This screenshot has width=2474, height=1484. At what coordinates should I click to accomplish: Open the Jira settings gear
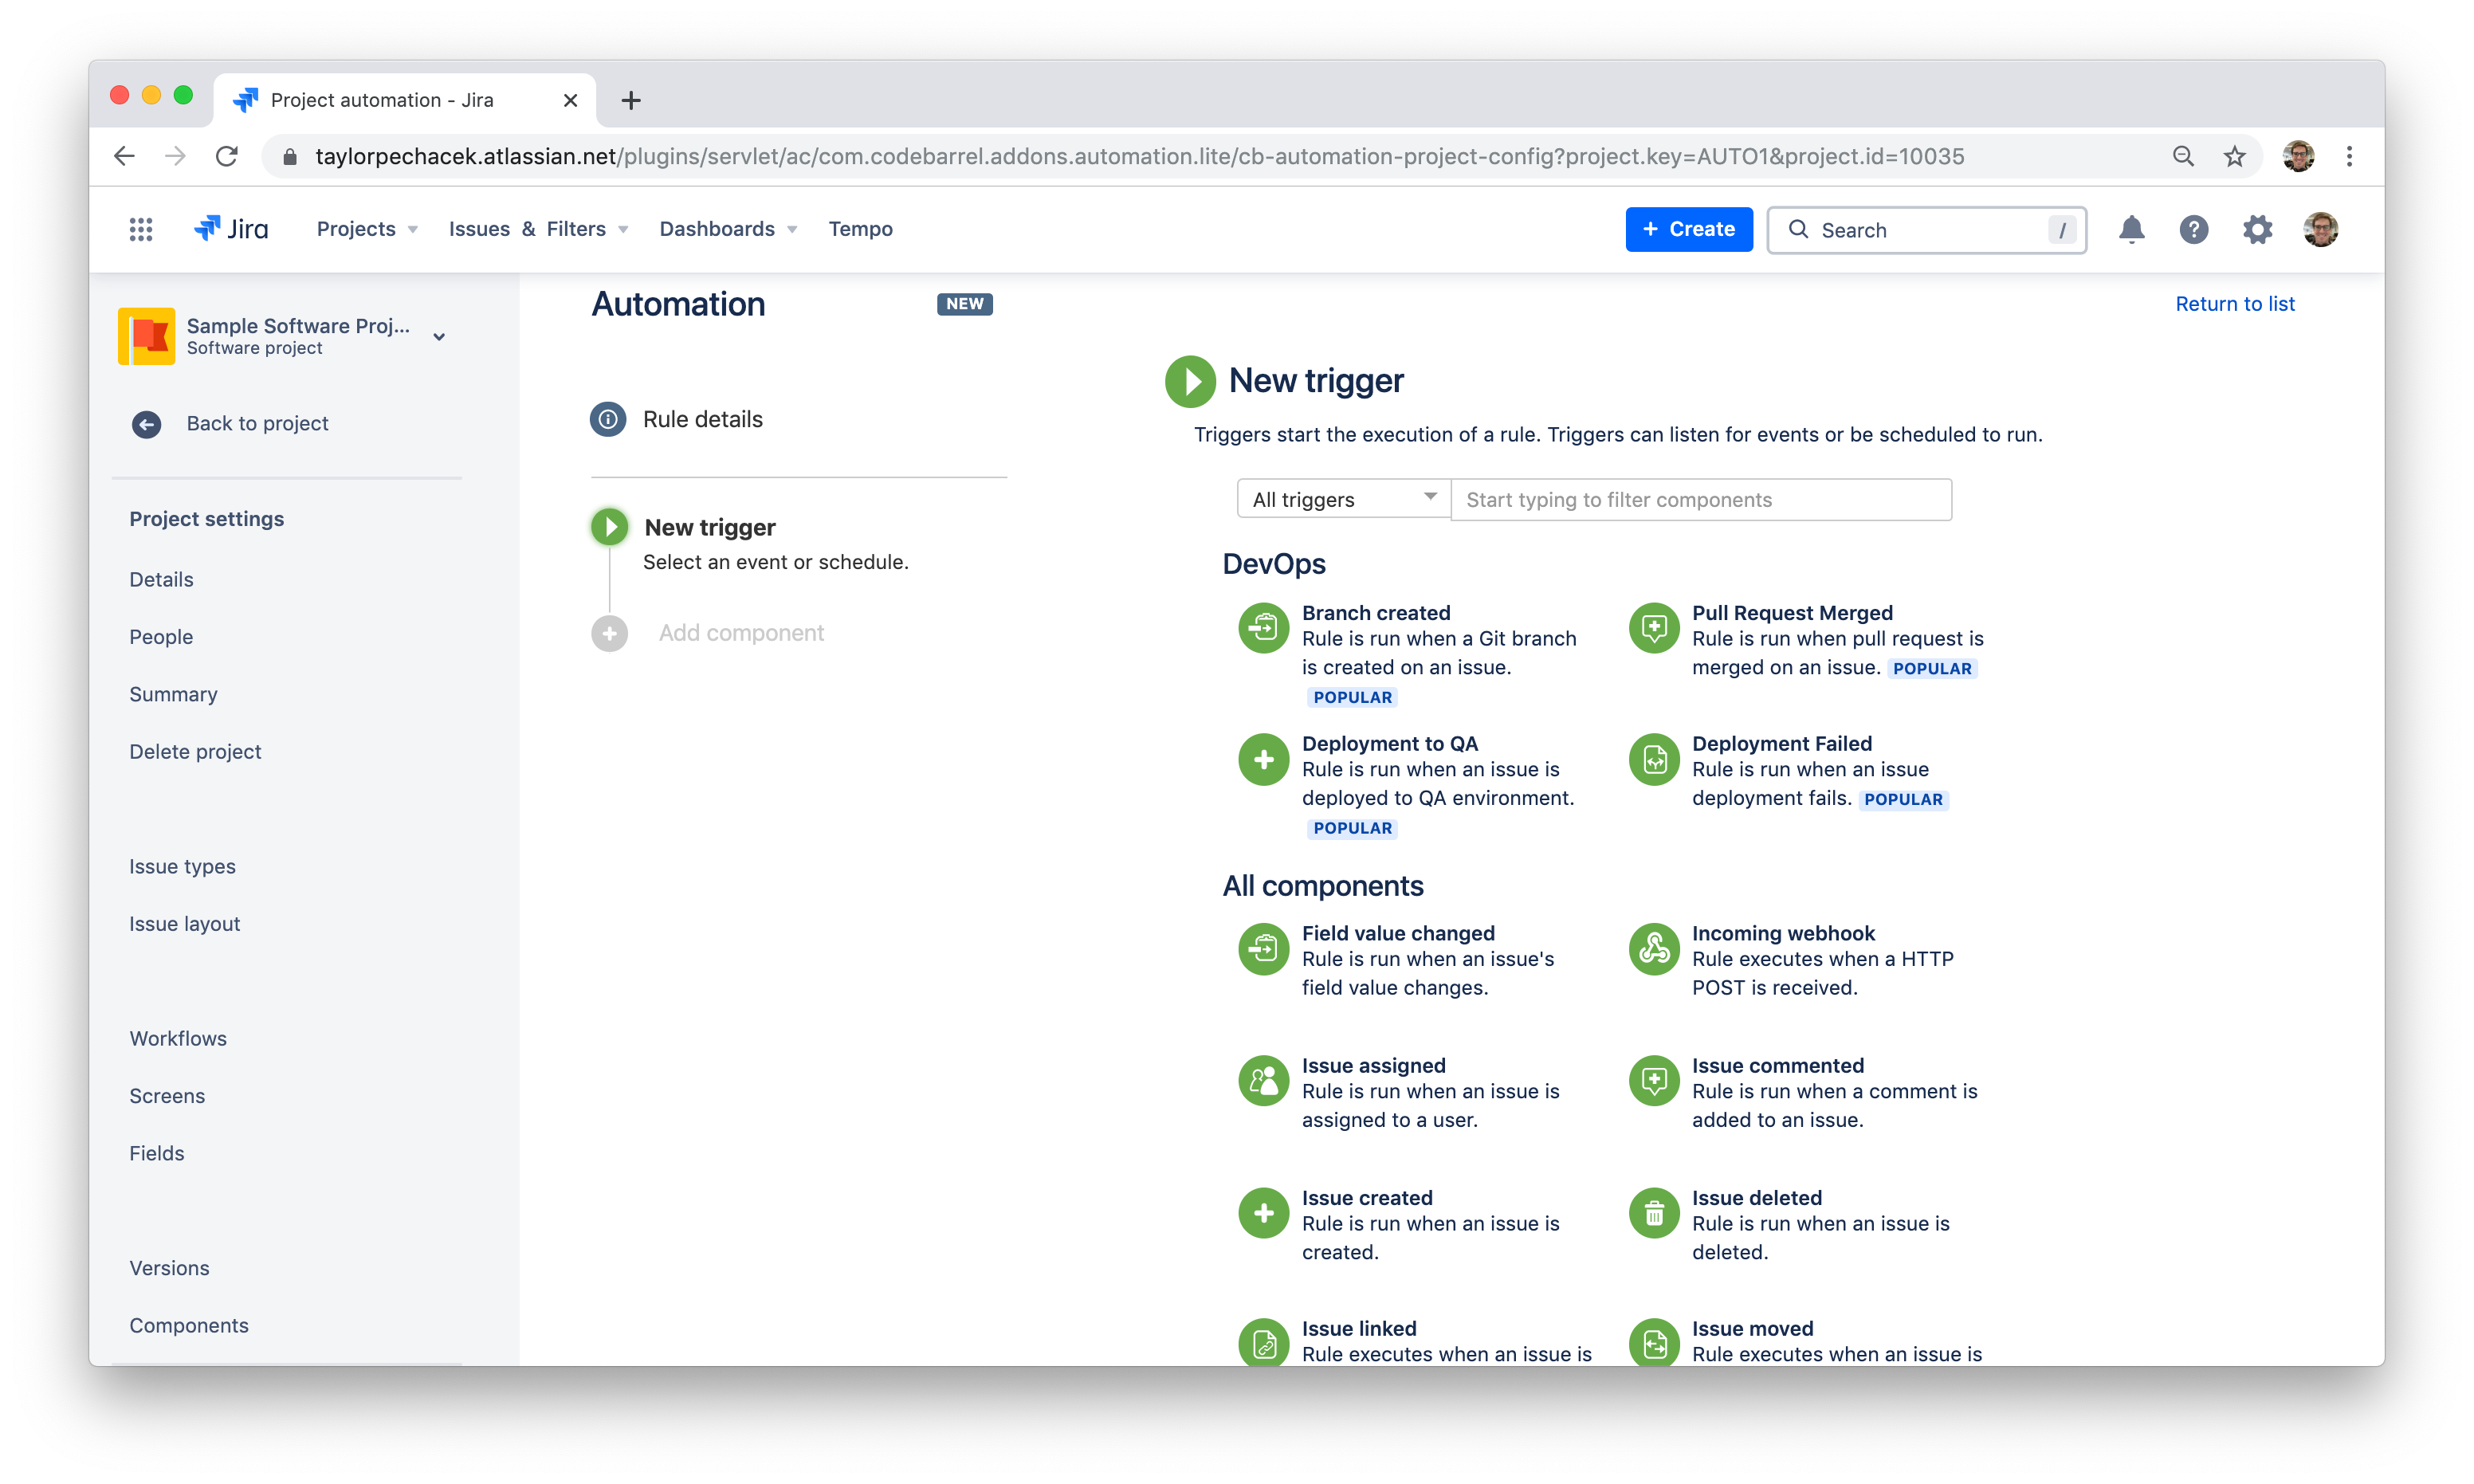pyautogui.click(x=2257, y=230)
